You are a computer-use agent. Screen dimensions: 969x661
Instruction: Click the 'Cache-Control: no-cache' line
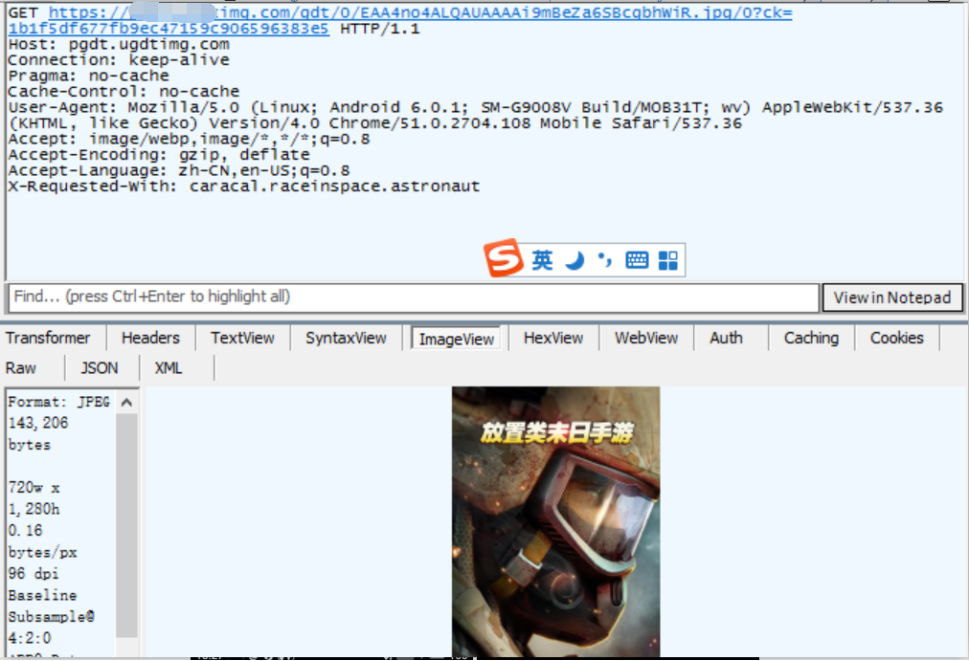pyautogui.click(x=124, y=91)
